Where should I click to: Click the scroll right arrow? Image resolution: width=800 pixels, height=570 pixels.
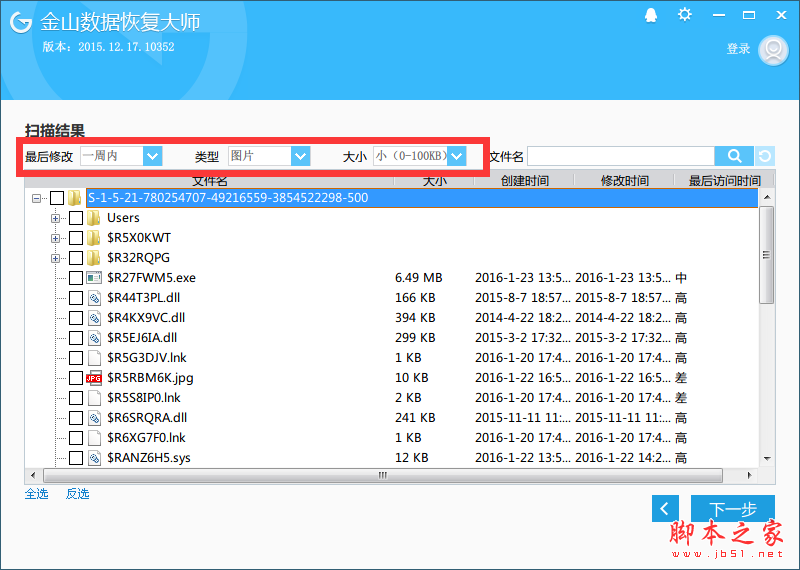[x=749, y=476]
